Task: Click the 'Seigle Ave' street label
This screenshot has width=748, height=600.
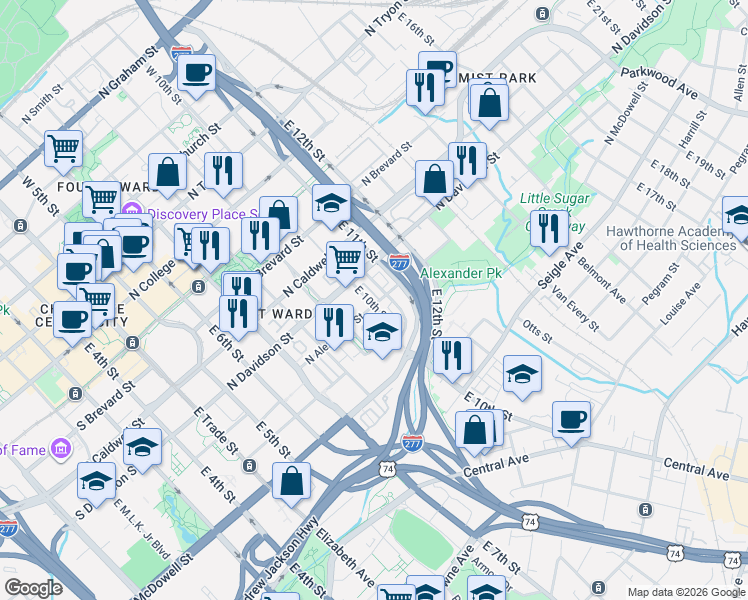Action: pos(560,265)
